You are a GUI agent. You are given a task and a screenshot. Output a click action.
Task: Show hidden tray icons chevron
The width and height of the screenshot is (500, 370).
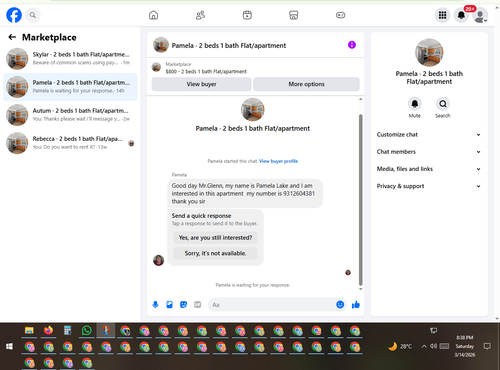[x=424, y=346]
